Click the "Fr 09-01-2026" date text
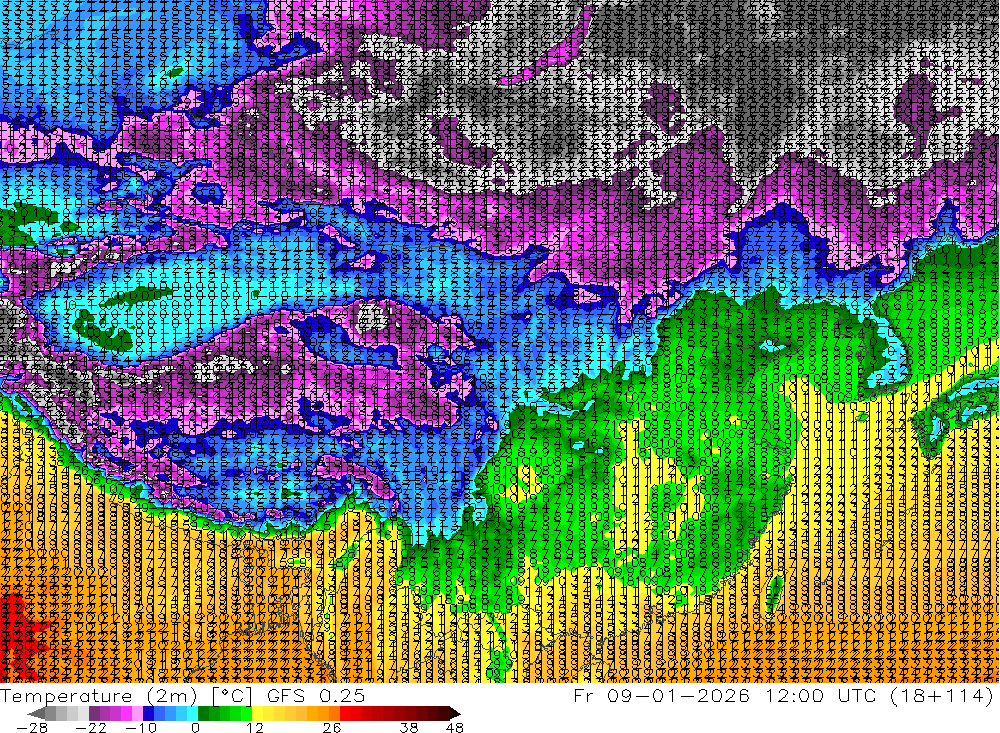 661,695
